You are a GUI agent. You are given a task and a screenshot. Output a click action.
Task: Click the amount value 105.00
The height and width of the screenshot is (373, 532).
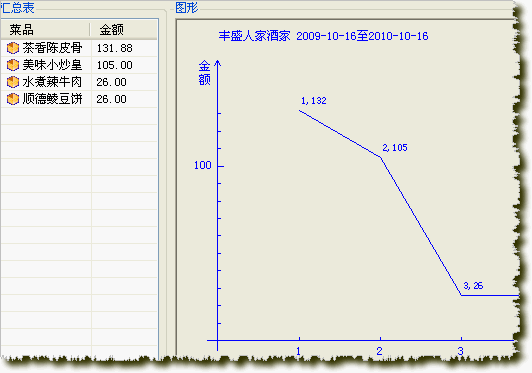(x=114, y=65)
